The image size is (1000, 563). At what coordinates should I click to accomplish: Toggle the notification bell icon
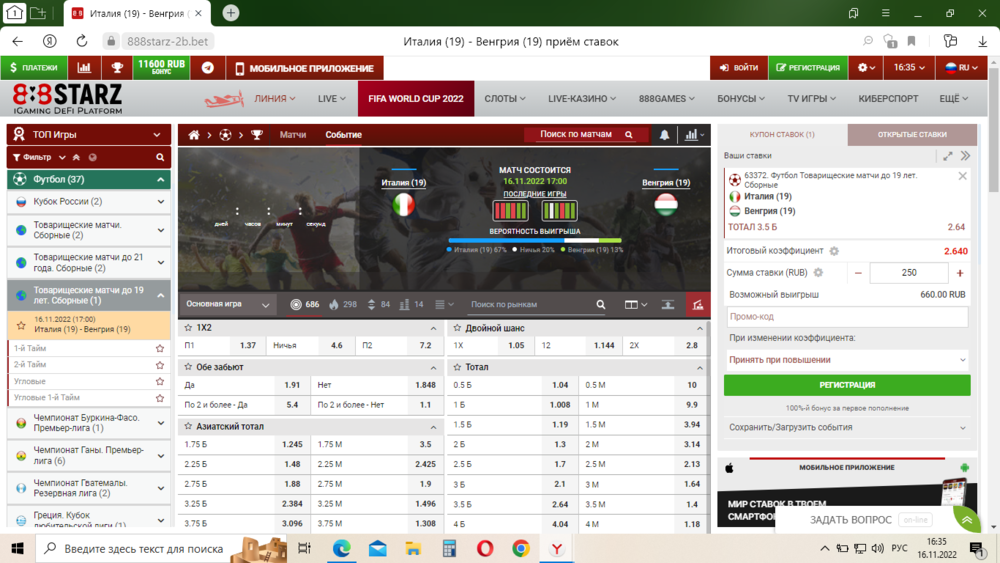[x=664, y=135]
